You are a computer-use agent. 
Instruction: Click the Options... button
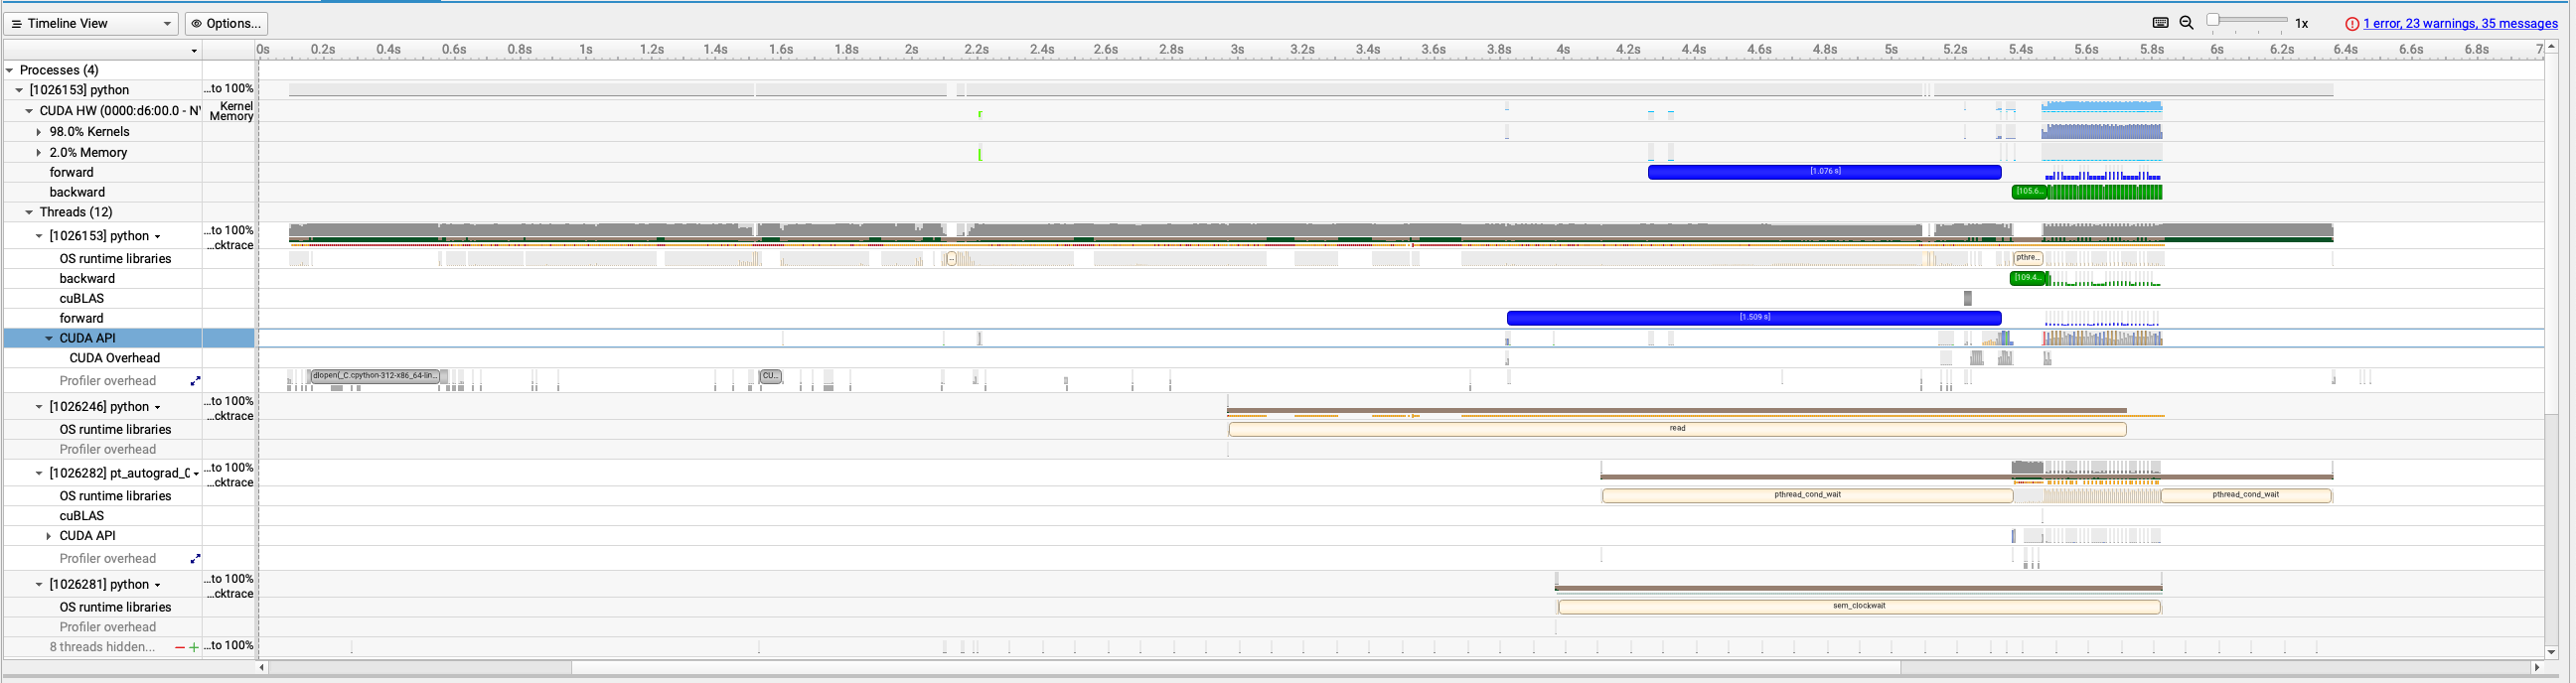[227, 23]
